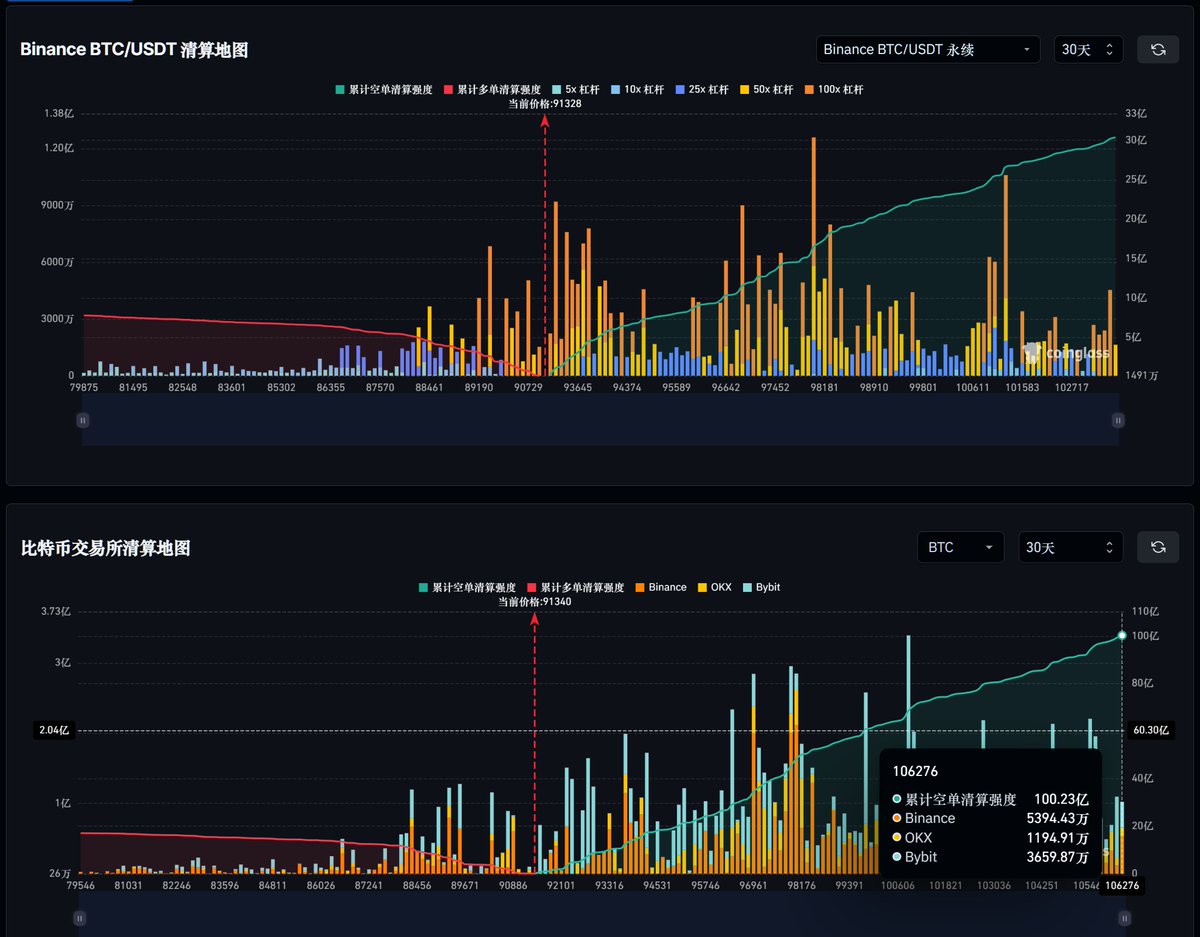The width and height of the screenshot is (1200, 937).
Task: Open the 30天 range dropdown in top chart
Action: [1088, 49]
